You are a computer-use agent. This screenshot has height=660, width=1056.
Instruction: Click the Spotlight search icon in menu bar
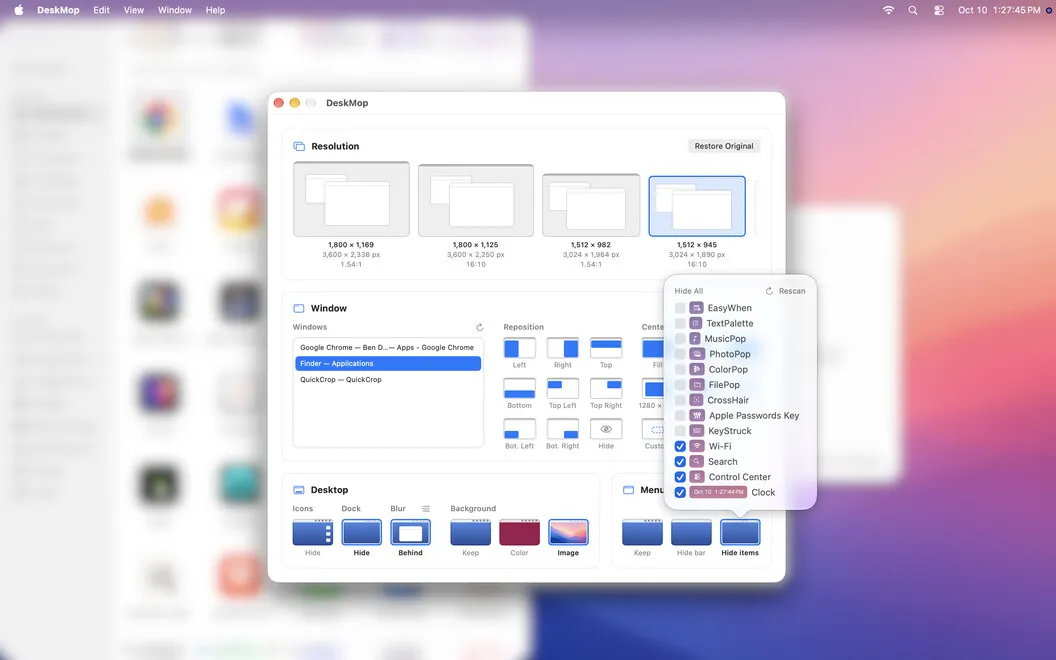(913, 10)
